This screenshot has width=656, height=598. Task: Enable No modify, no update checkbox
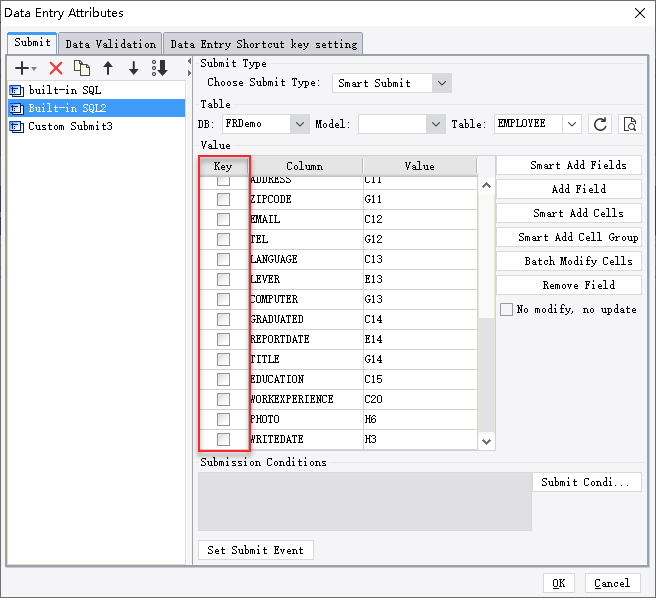pos(506,310)
